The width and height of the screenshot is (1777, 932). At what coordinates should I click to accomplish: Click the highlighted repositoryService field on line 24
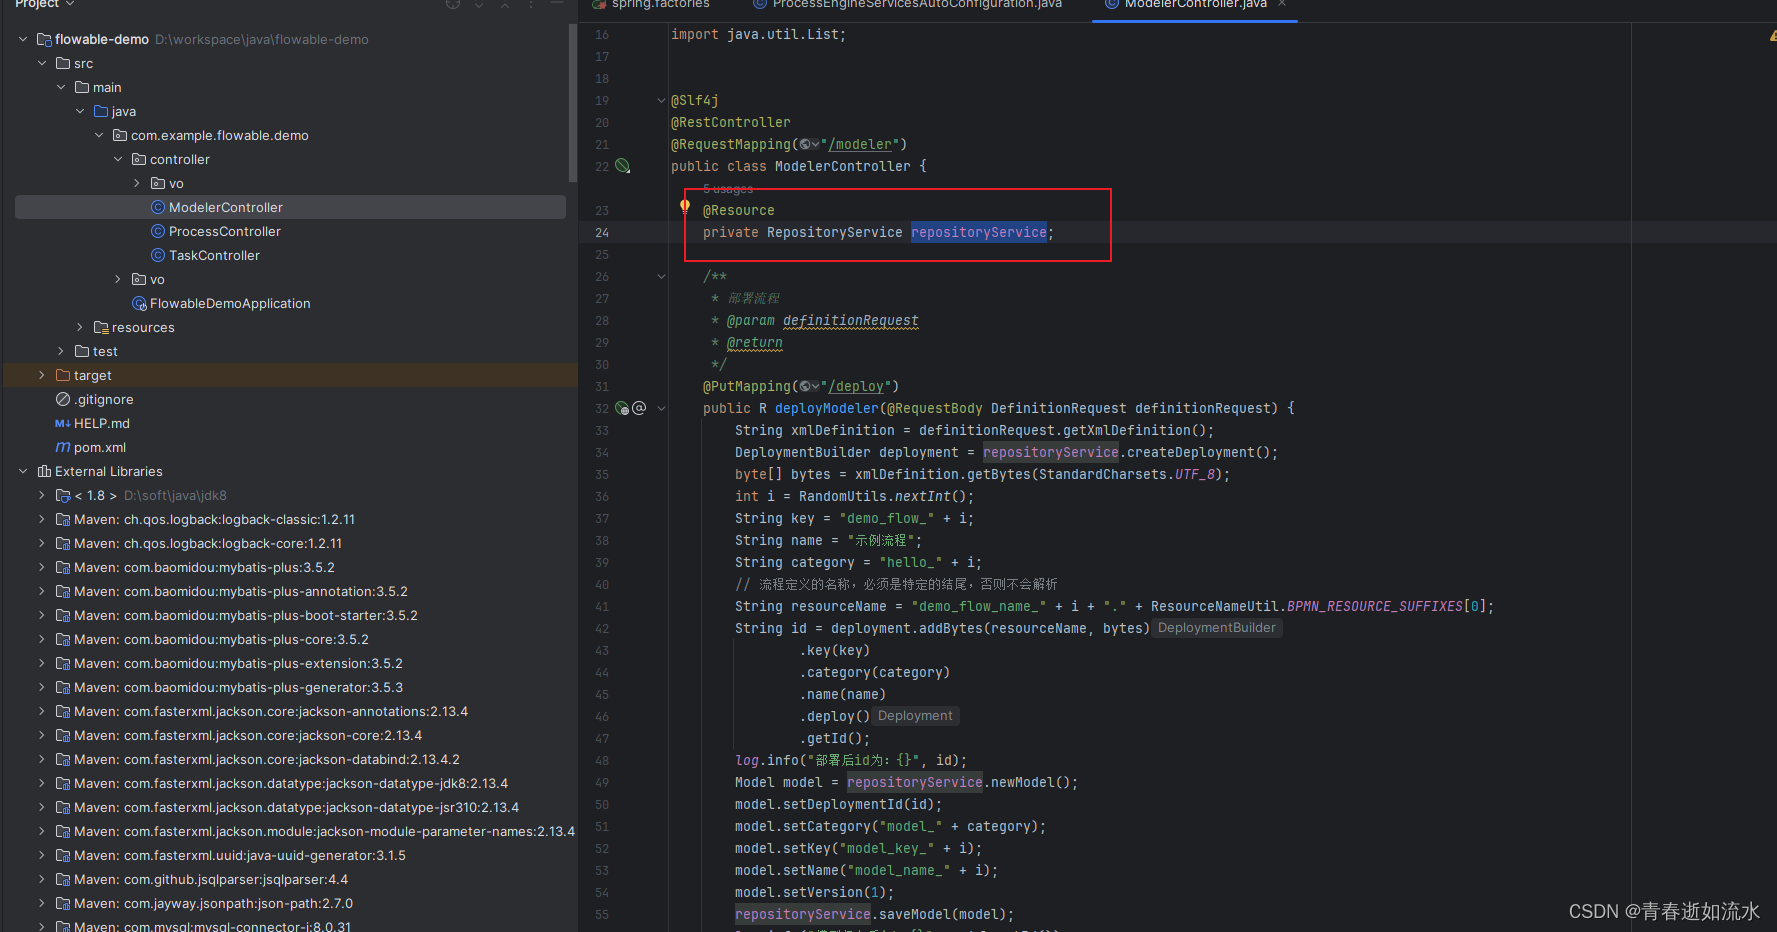click(x=978, y=232)
